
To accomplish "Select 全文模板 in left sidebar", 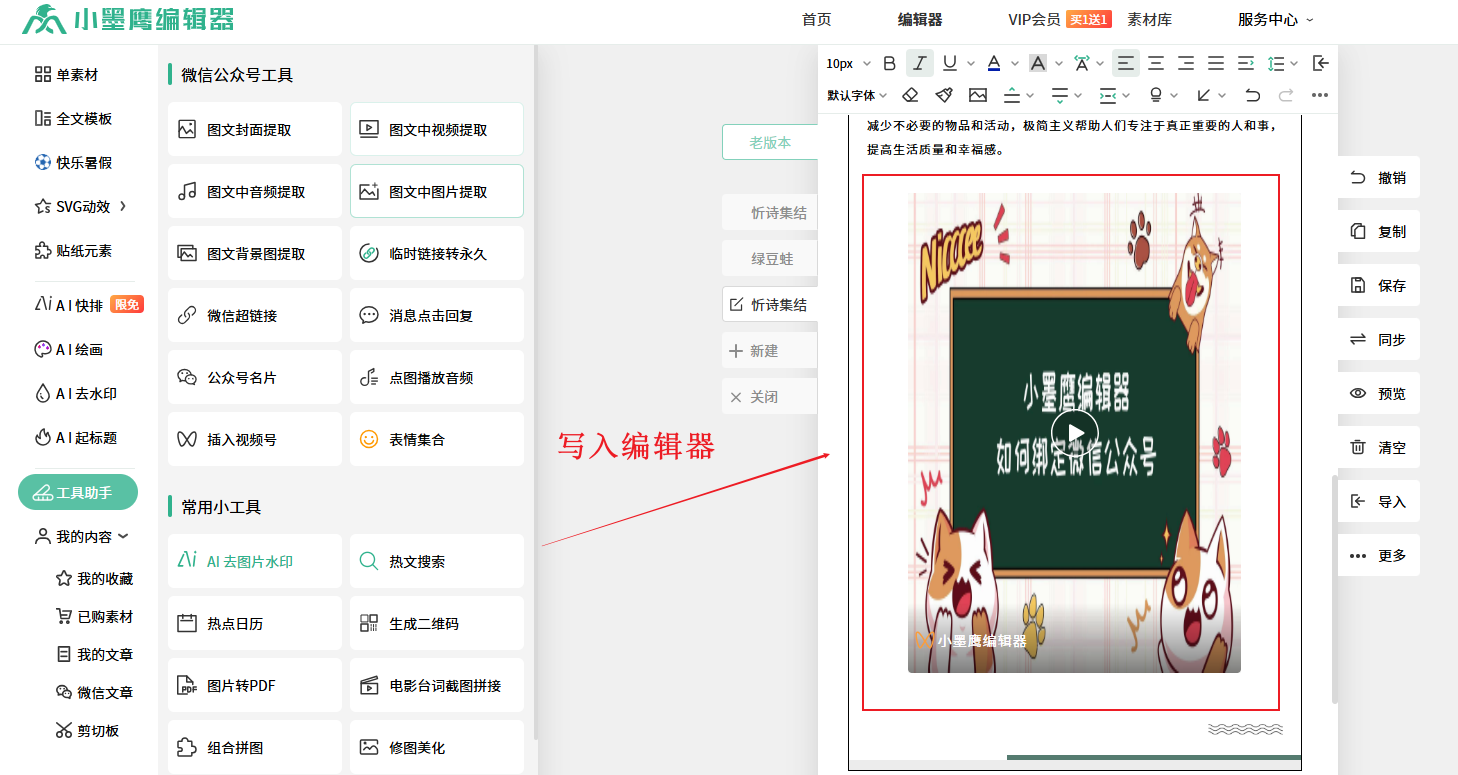I will (73, 119).
